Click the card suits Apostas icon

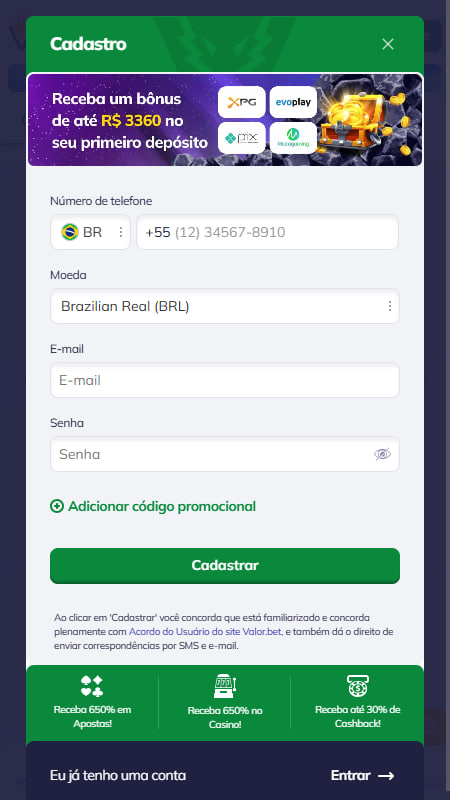92,686
